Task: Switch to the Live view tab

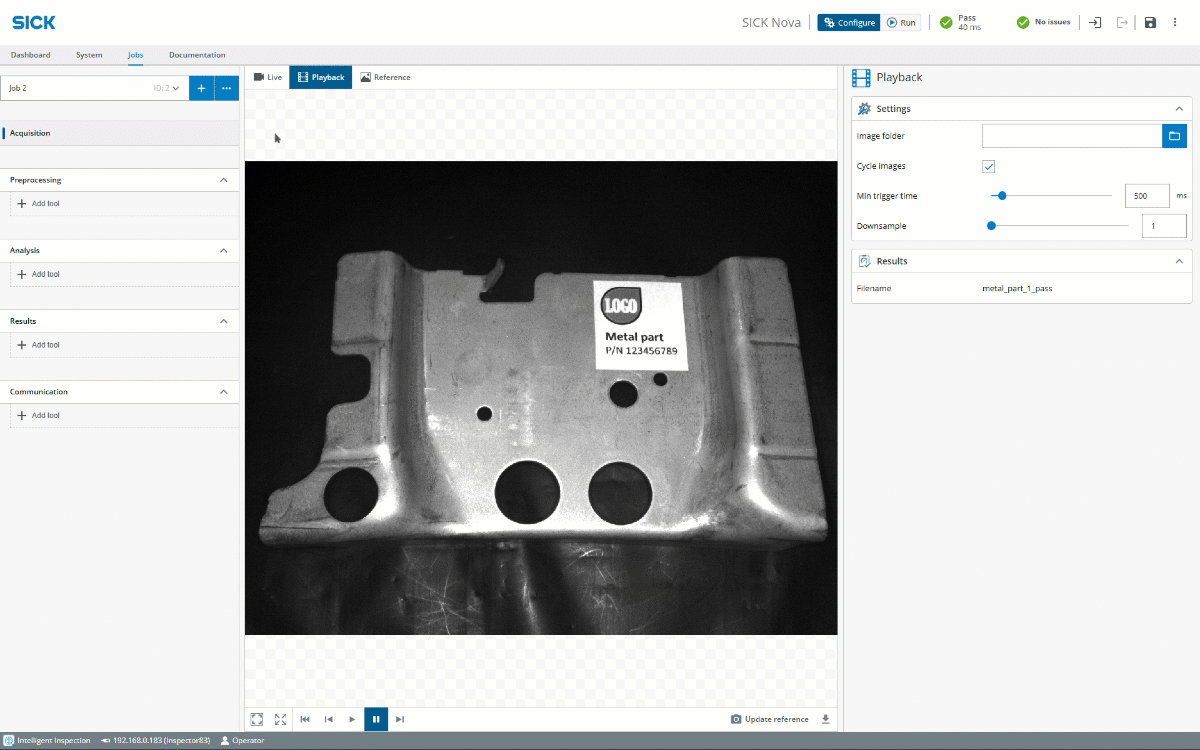Action: click(268, 77)
